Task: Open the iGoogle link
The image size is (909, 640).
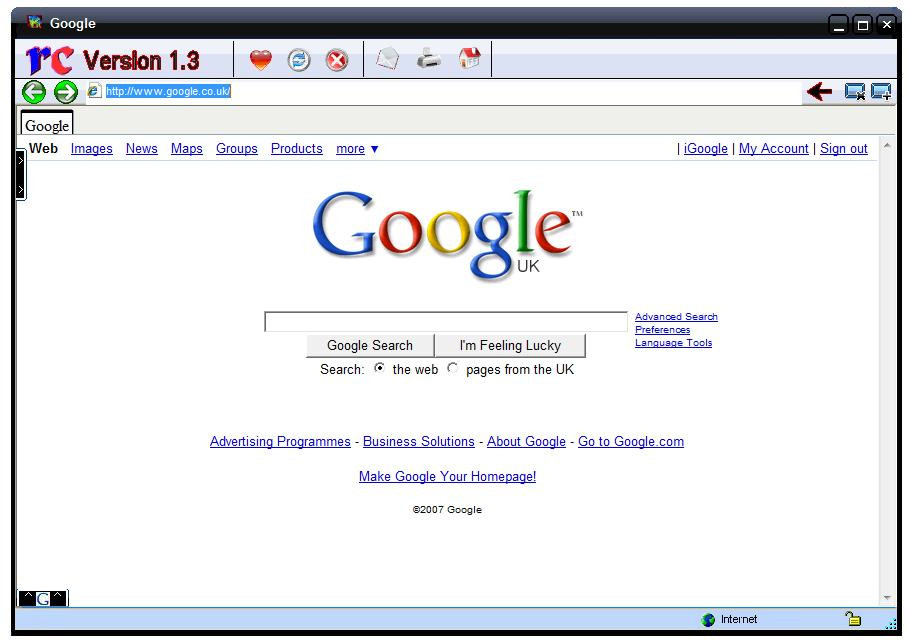Action: pyautogui.click(x=706, y=149)
